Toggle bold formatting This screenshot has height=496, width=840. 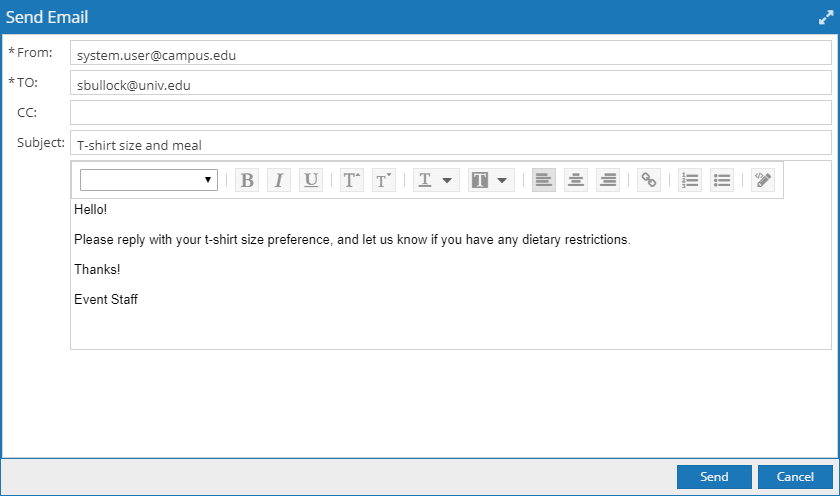pos(247,180)
